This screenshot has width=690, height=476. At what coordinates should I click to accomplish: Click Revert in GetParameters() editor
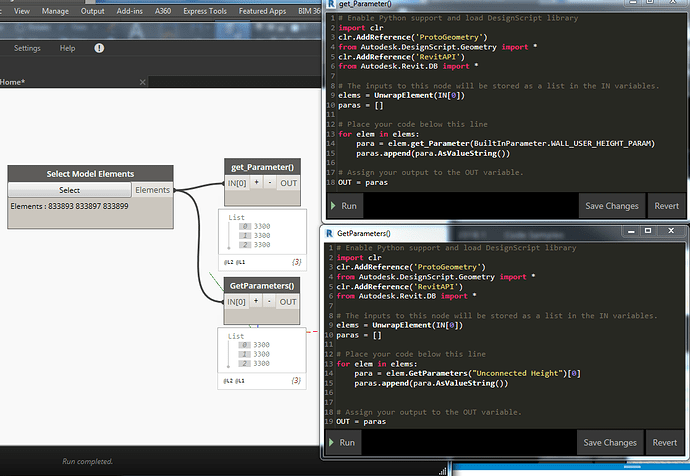click(664, 443)
